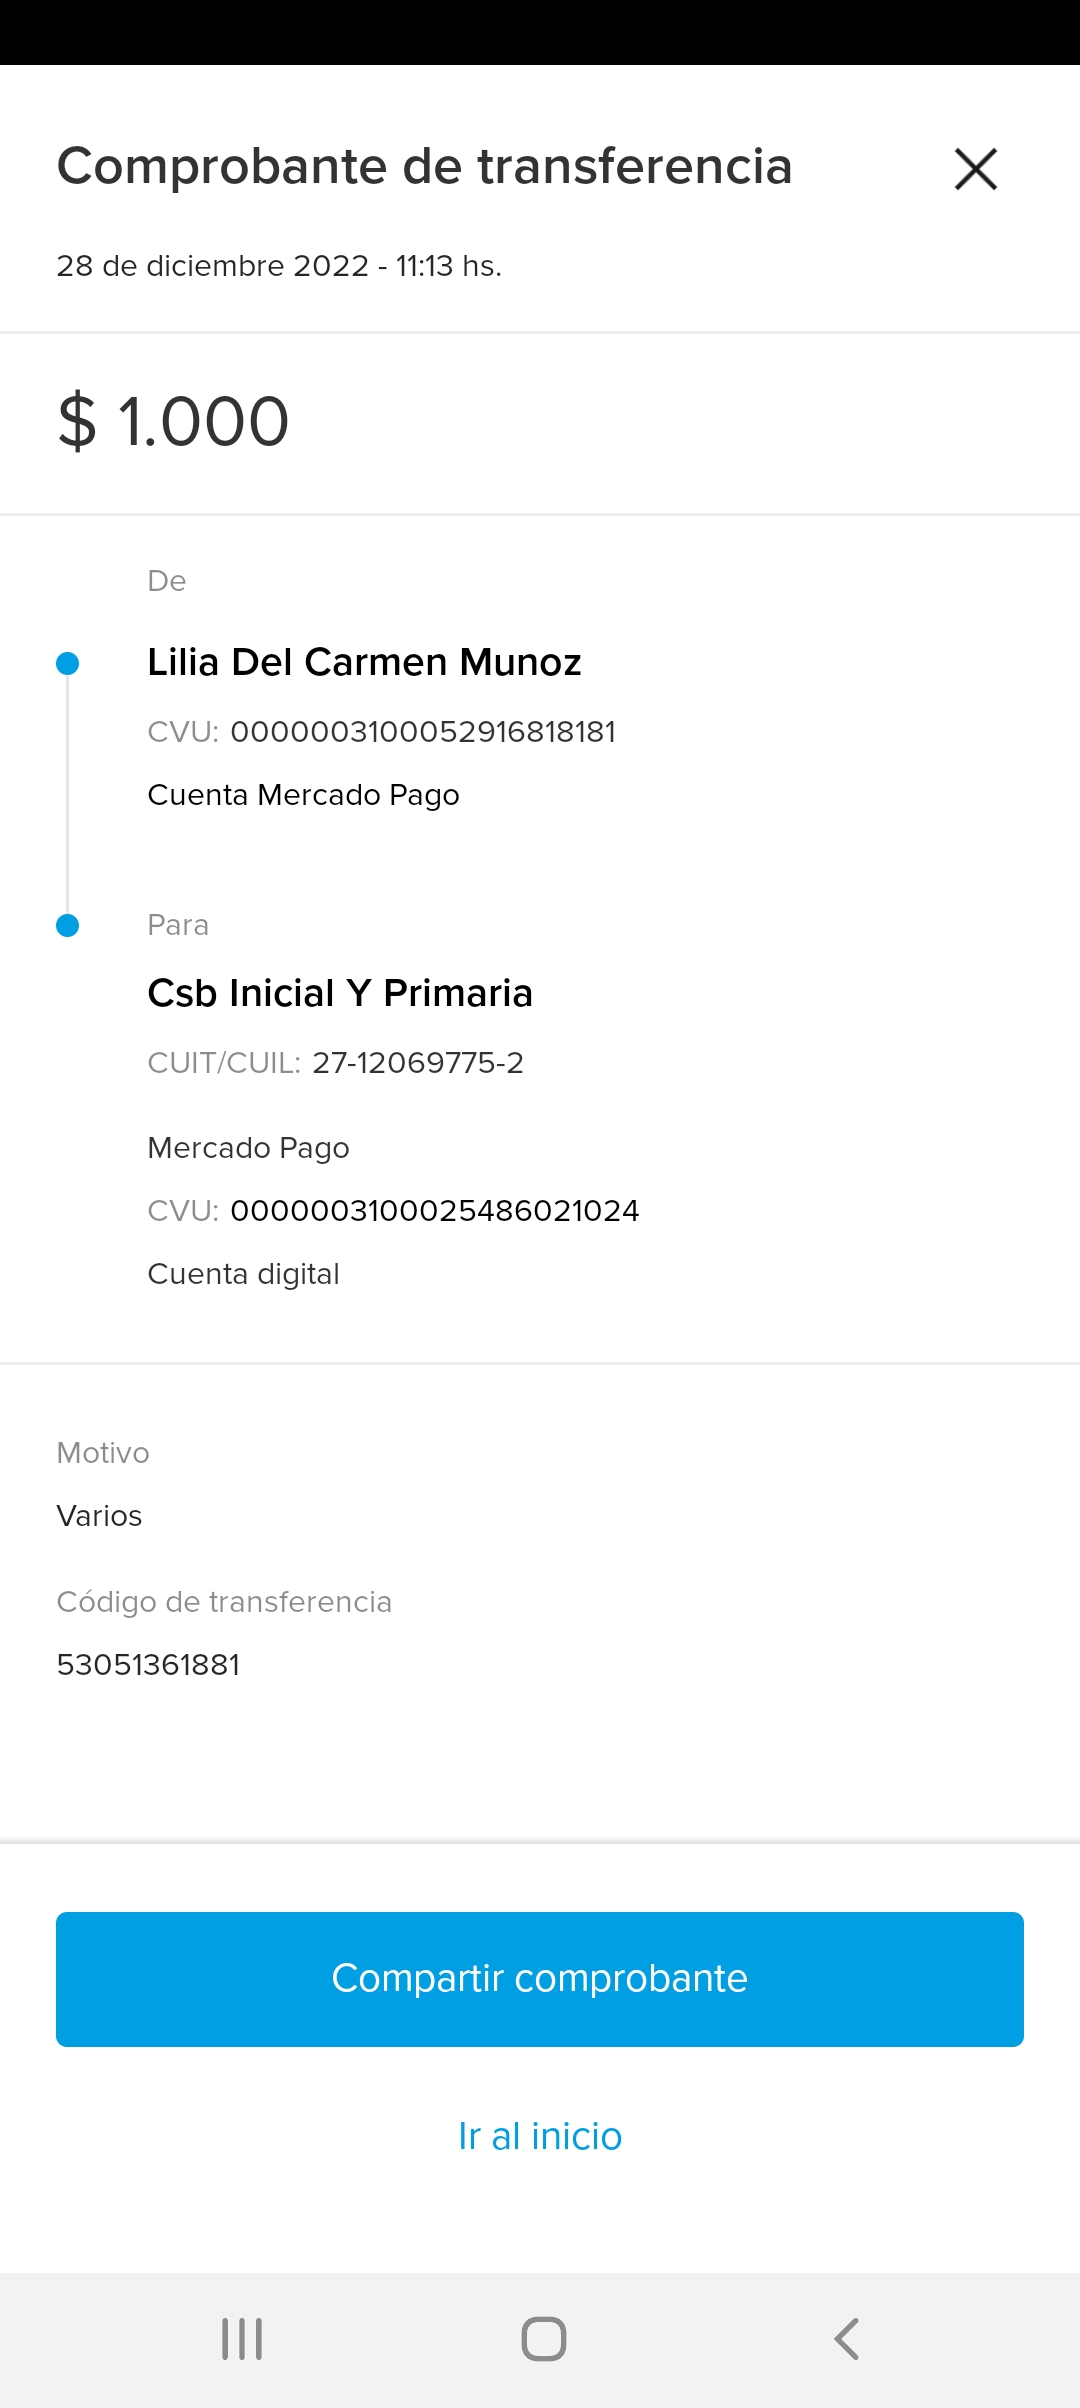1080x2408 pixels.
Task: Tap the Cuenta digital label
Action: (x=243, y=1274)
